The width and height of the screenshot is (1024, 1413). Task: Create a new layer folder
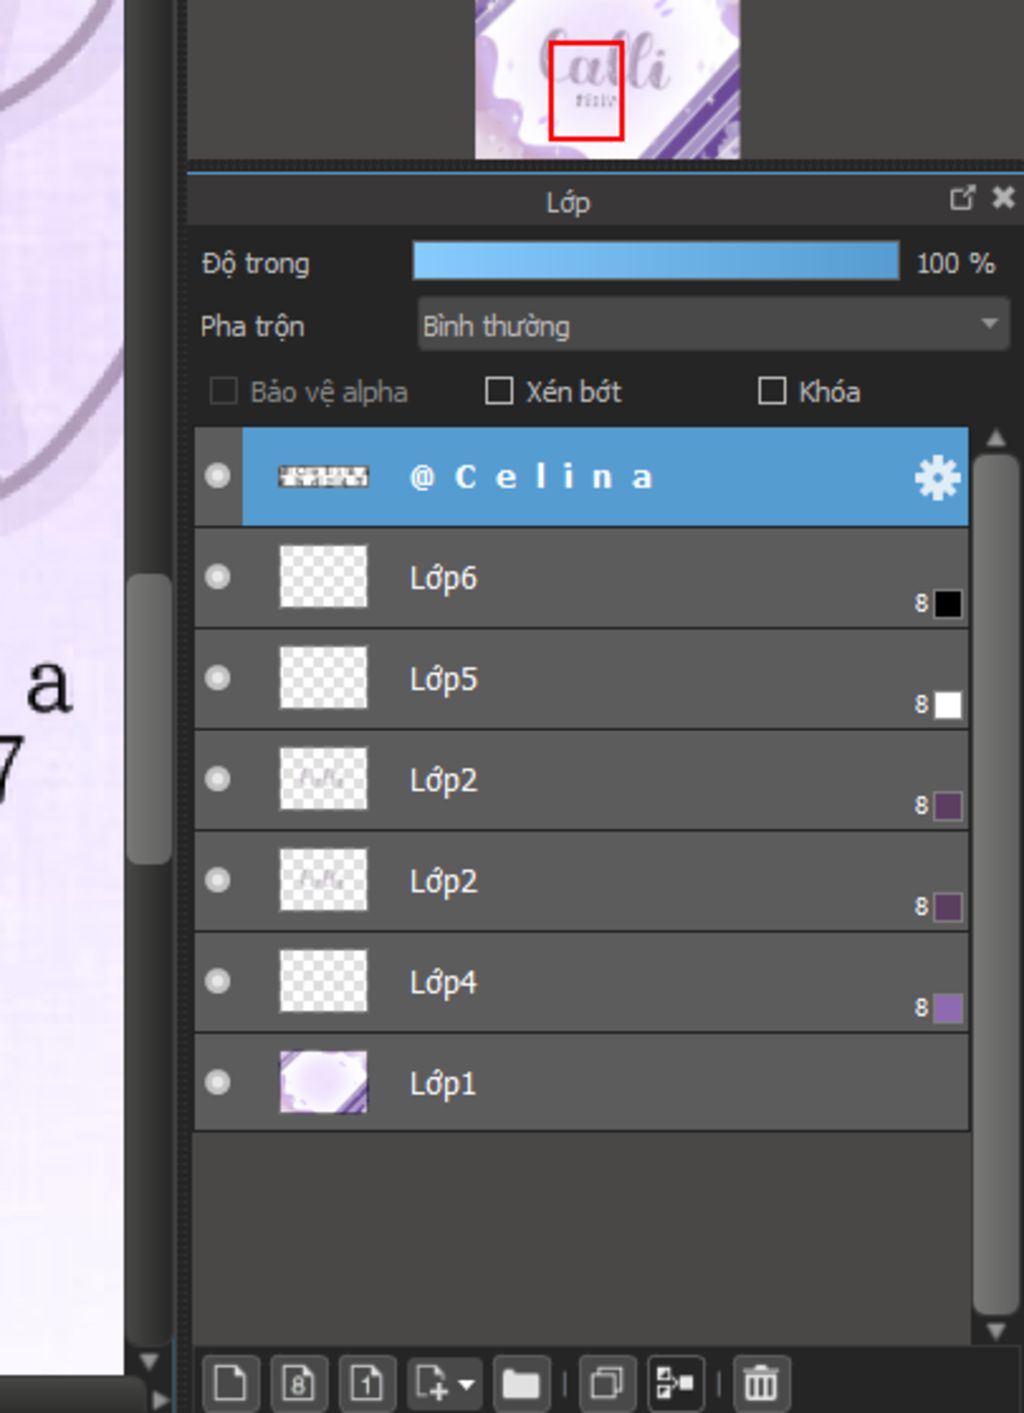coord(521,1384)
